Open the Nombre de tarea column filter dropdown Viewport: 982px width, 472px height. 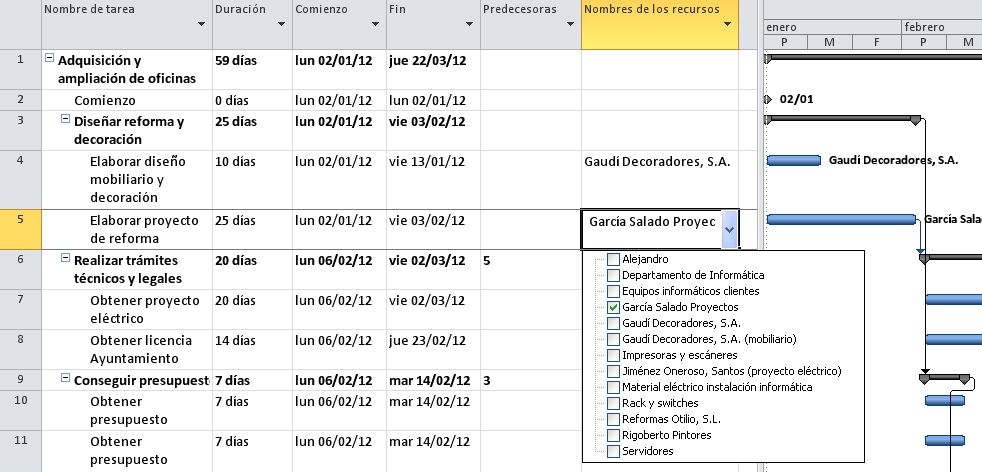[x=201, y=25]
